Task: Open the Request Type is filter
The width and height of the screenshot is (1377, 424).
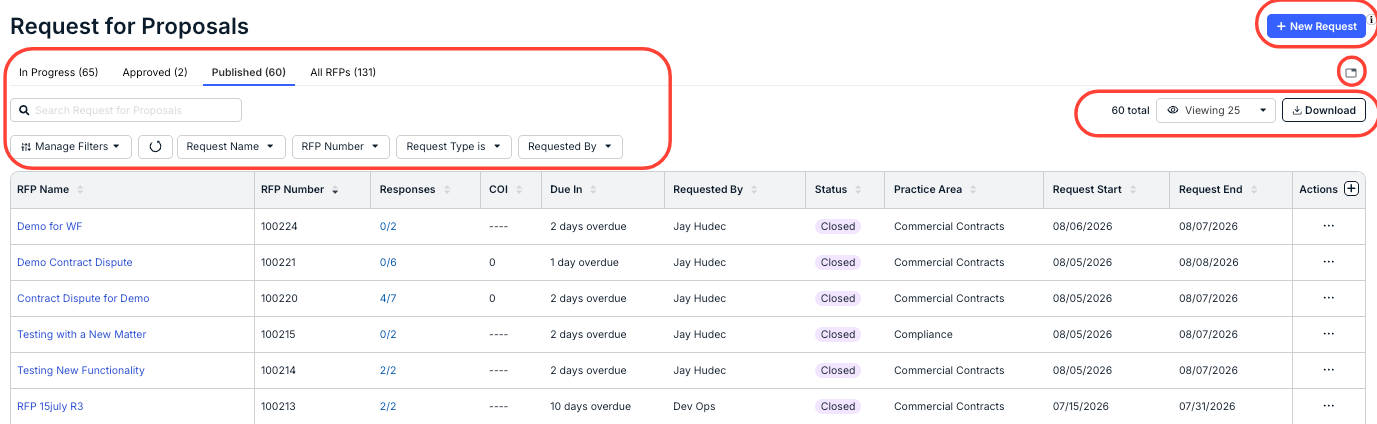Action: (x=454, y=146)
